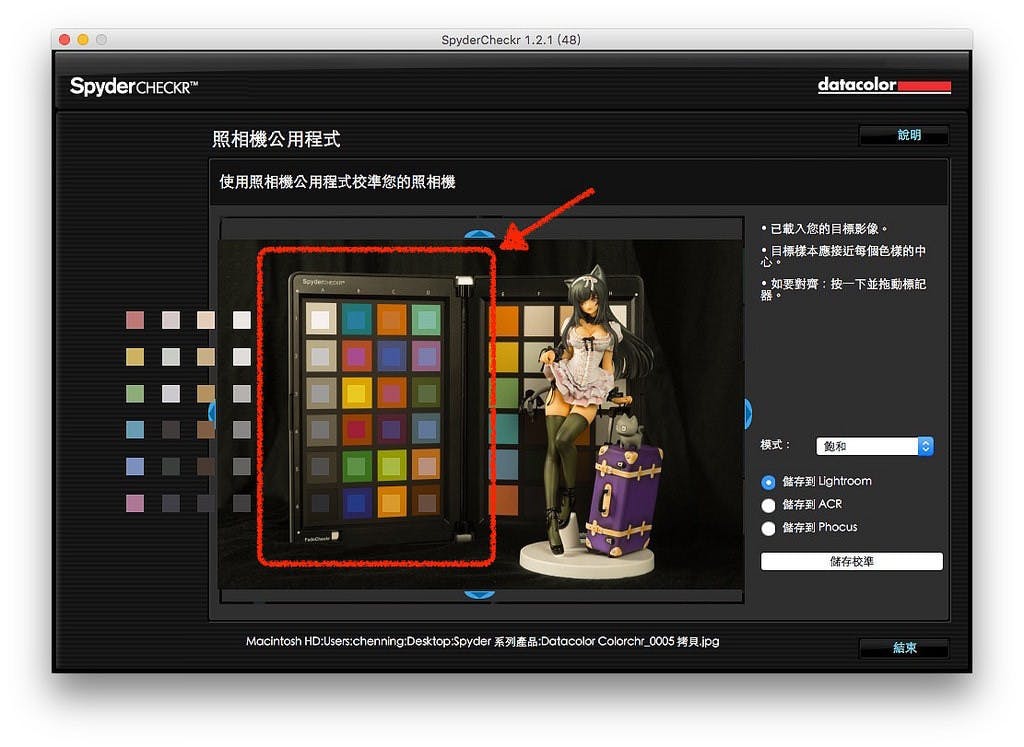Select the 儲存到 ACR radio option
This screenshot has width=1024, height=747.
(769, 505)
